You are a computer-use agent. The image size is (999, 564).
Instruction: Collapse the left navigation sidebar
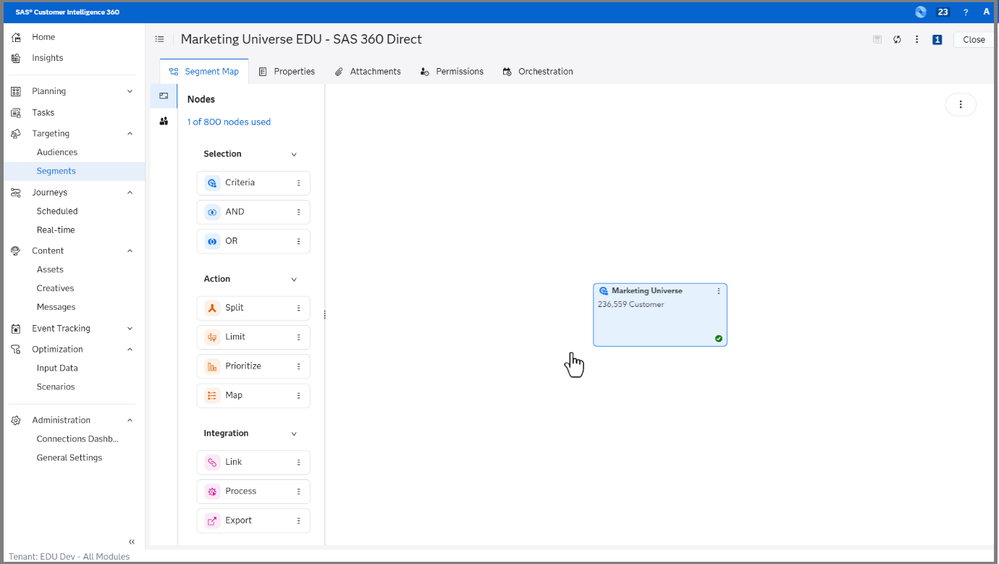131,542
